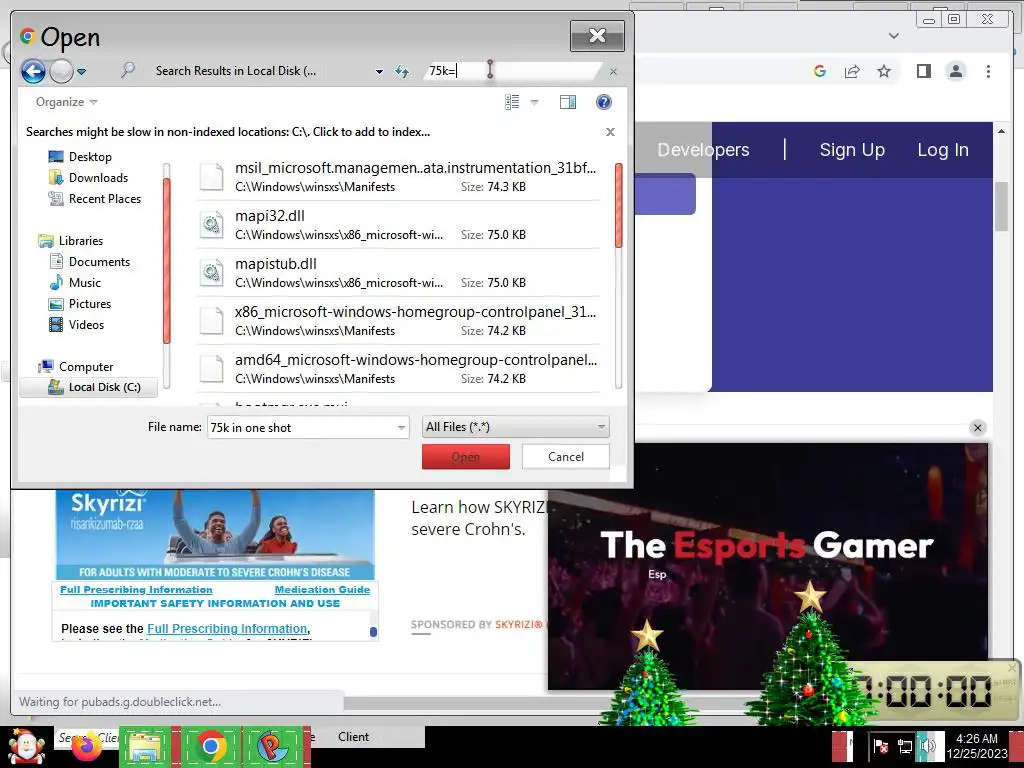Click the Santa Start button
The image size is (1024, 768).
coord(26,746)
